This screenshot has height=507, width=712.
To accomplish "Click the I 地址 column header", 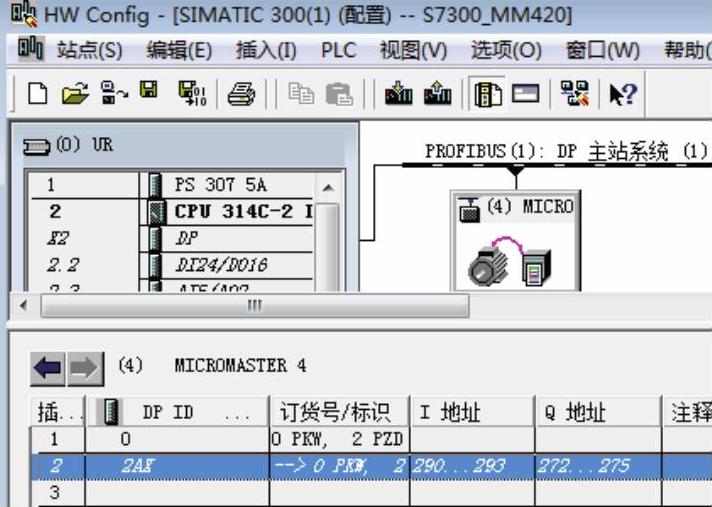I will pyautogui.click(x=472, y=412).
